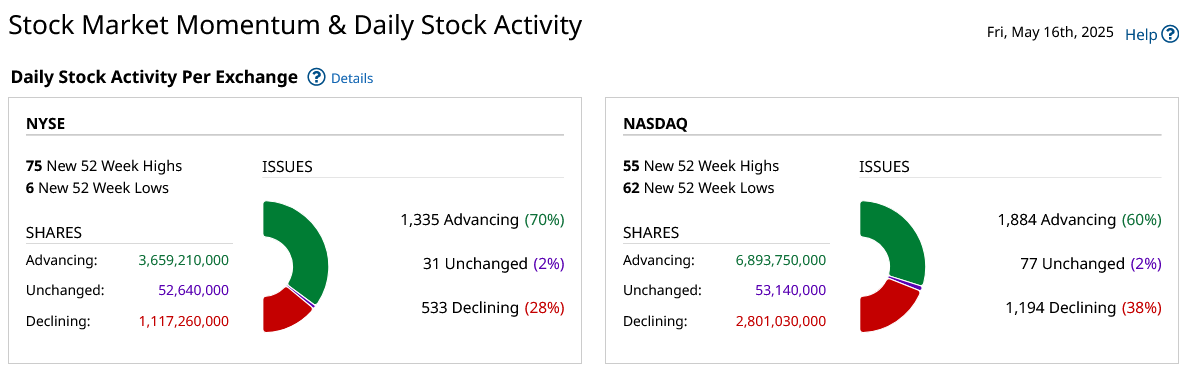Select the NYSE panel heading
Viewport: 1179px width, 368px height.
pyautogui.click(x=45, y=123)
